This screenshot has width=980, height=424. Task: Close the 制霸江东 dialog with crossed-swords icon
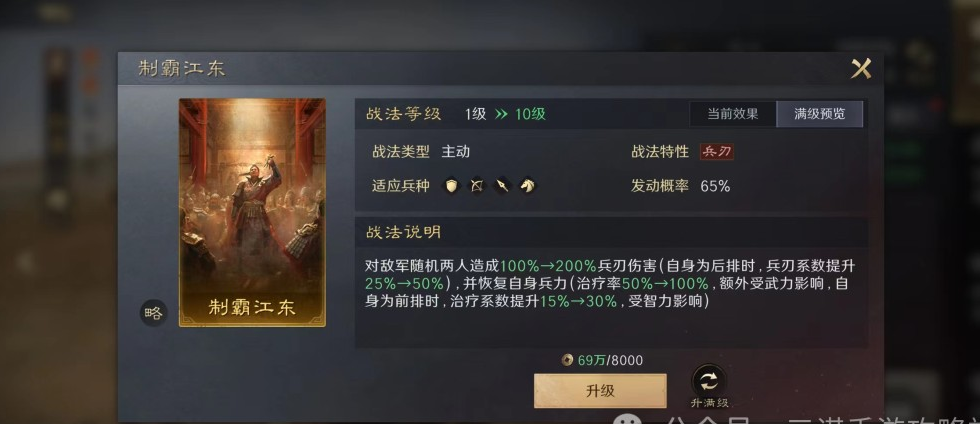[861, 68]
